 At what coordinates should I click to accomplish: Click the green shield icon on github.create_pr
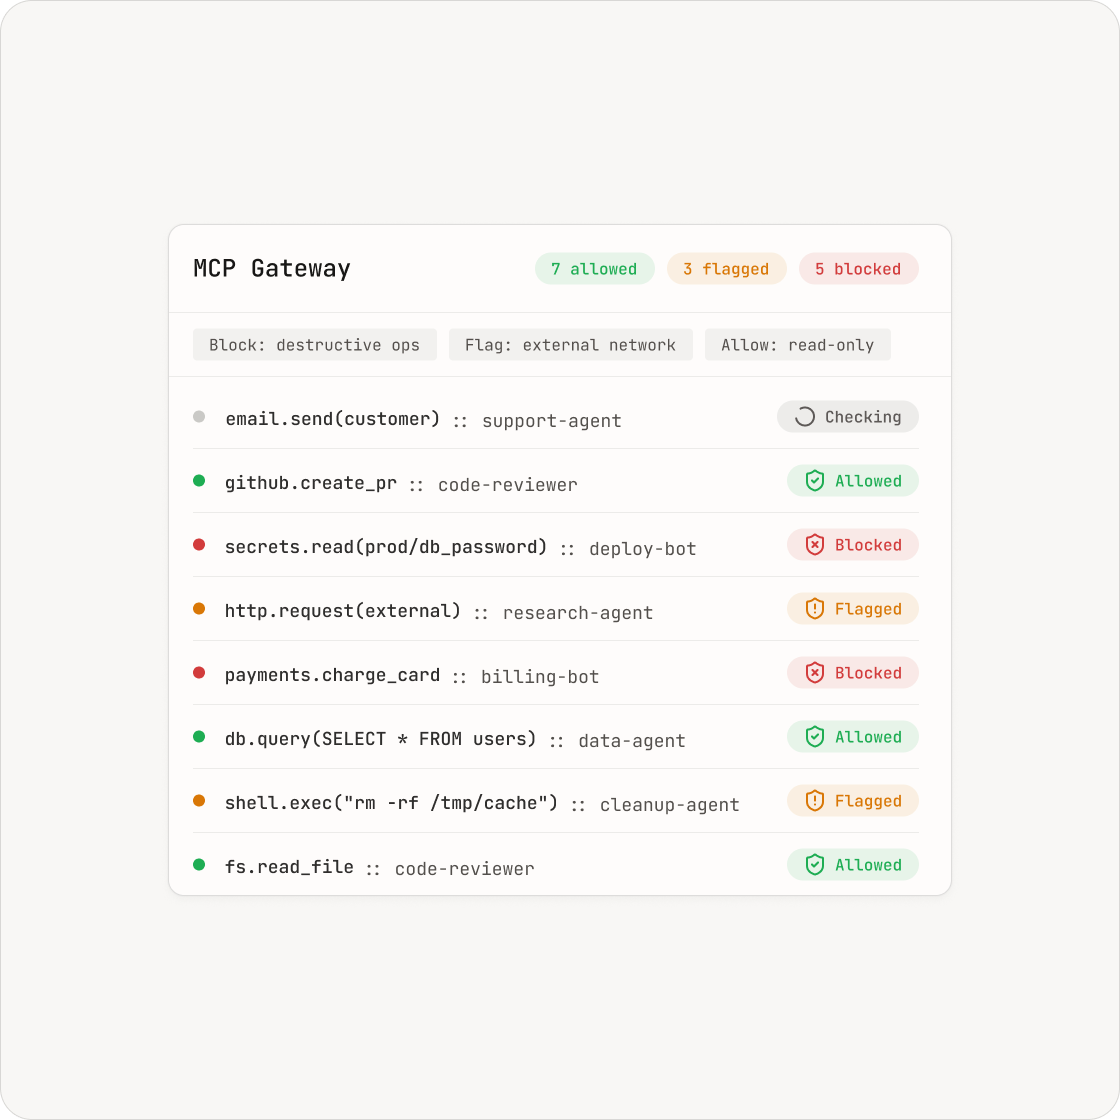click(x=814, y=481)
